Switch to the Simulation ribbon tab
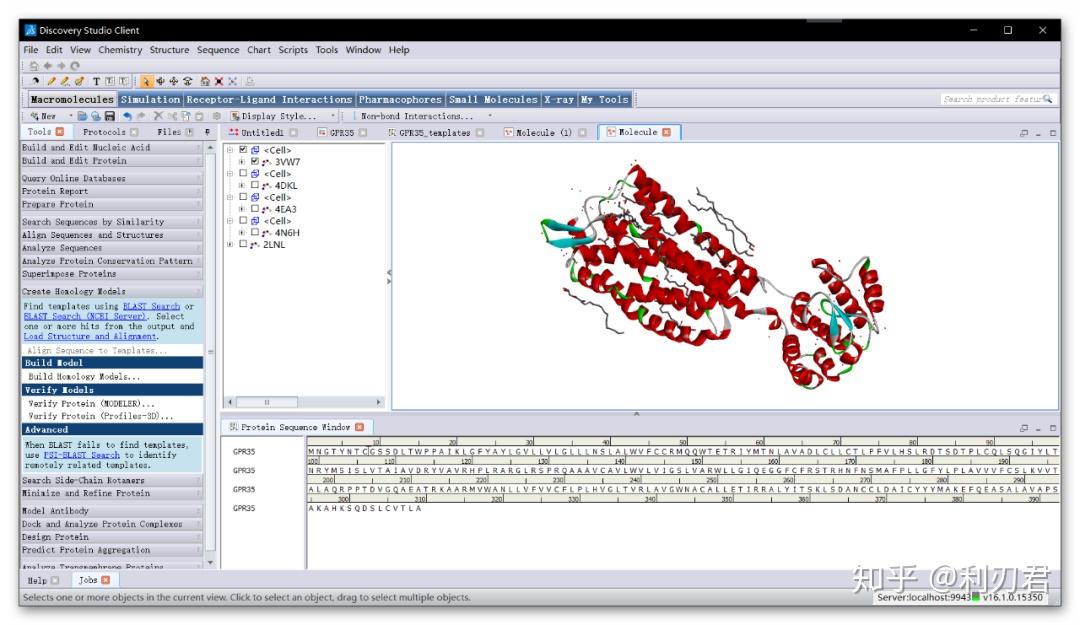Image resolution: width=1080 pixels, height=625 pixels. (x=150, y=99)
